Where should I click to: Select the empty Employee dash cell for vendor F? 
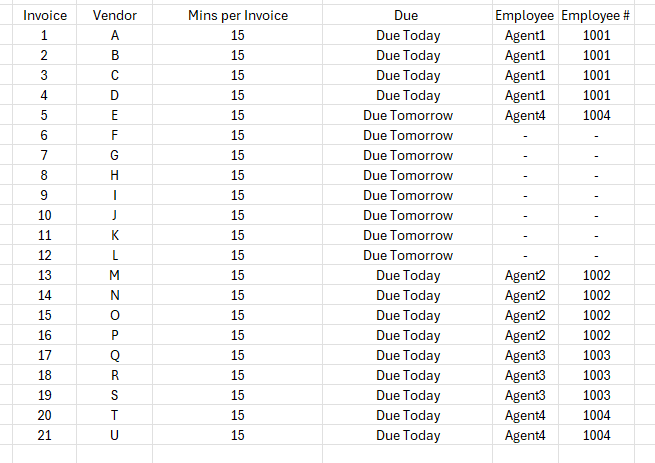click(525, 135)
